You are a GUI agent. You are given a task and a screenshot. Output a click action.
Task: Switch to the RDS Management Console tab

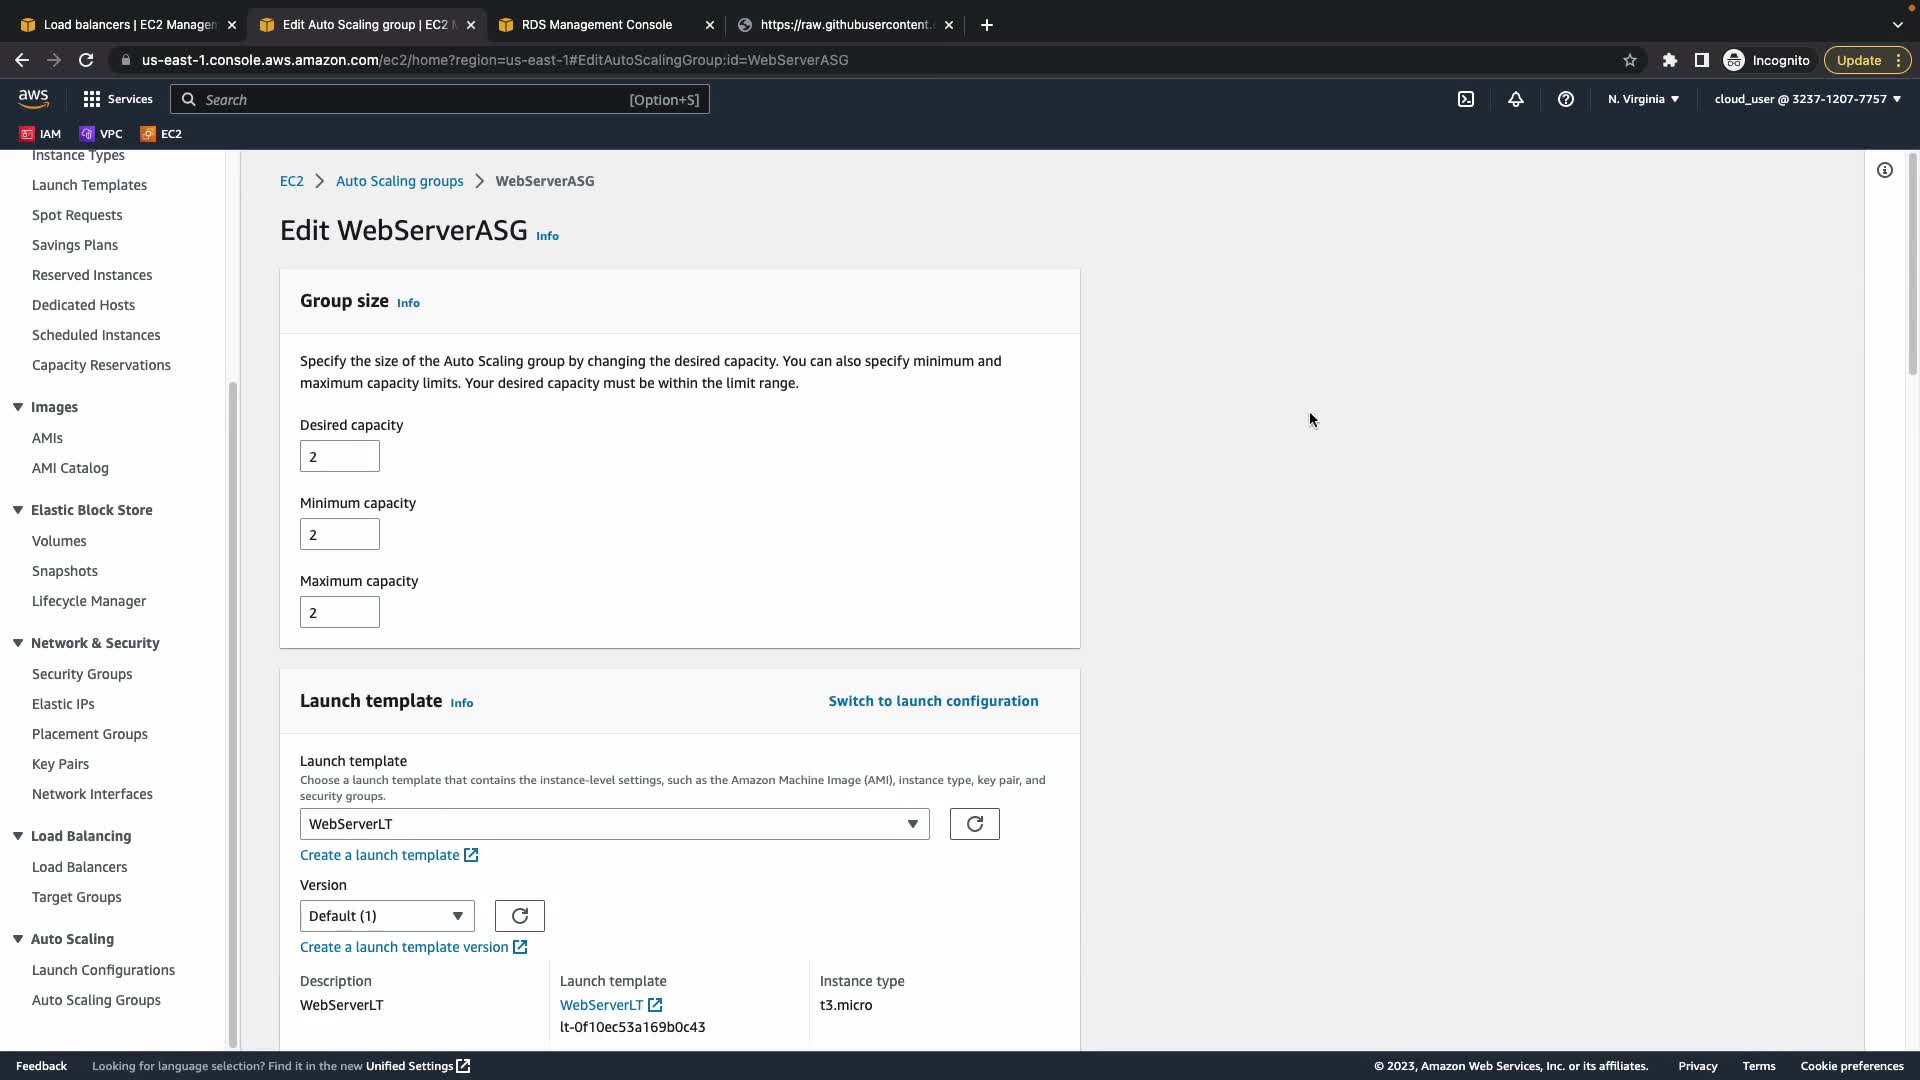coord(597,25)
